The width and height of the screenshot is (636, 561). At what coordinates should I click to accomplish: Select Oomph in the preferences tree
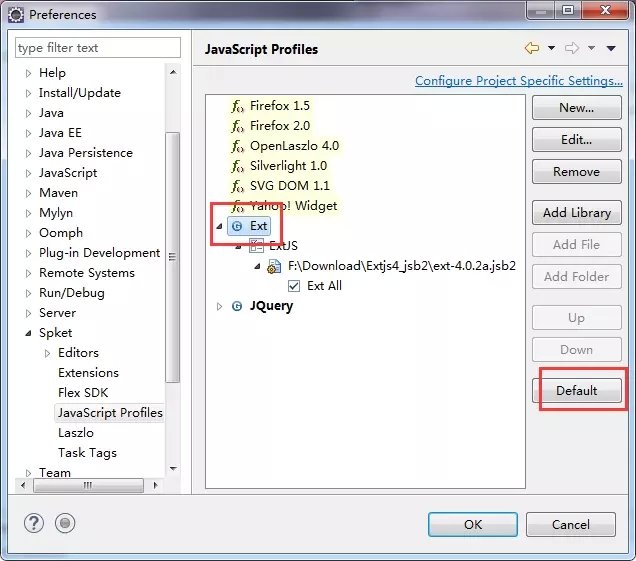pyautogui.click(x=61, y=233)
